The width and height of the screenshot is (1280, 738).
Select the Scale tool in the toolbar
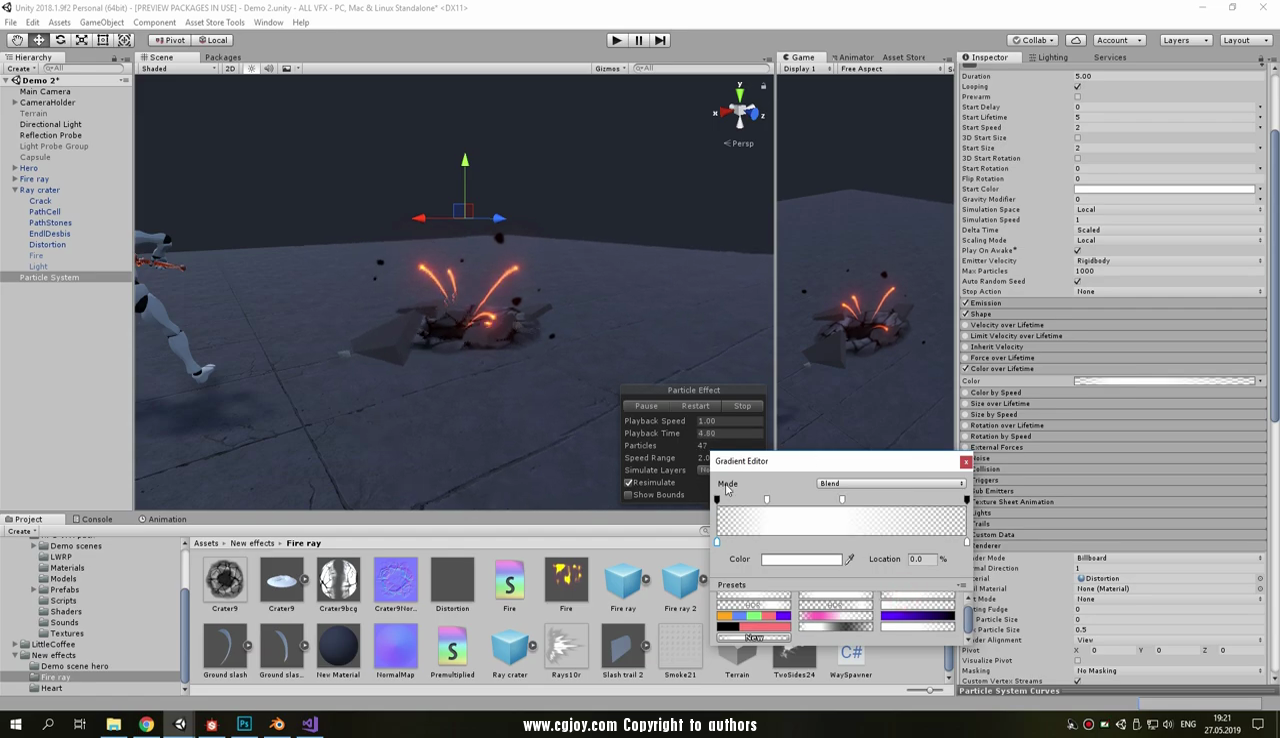(x=82, y=40)
